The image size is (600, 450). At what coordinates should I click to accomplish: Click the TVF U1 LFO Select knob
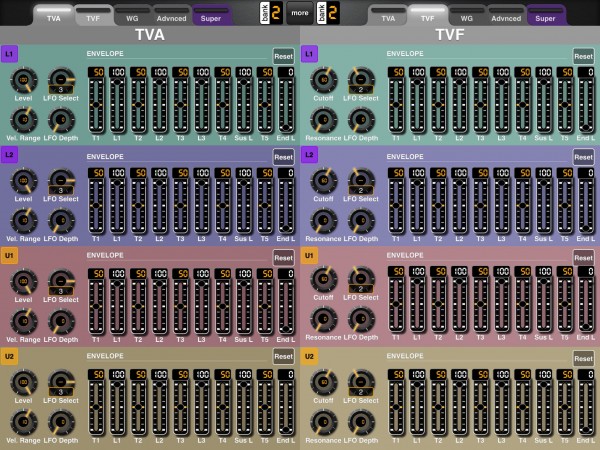[361, 279]
